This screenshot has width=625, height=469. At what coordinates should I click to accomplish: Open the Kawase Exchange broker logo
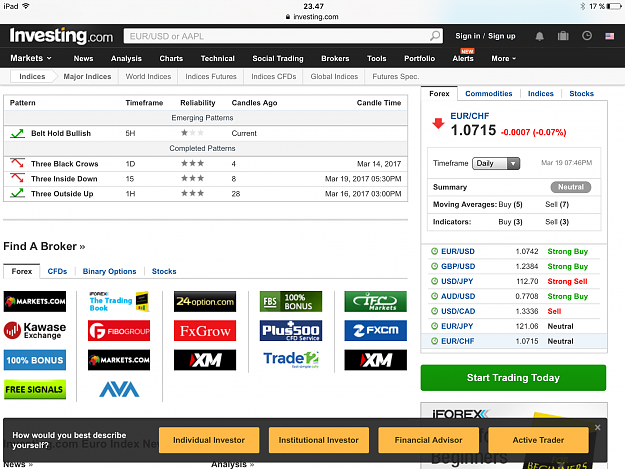pyautogui.click(x=35, y=331)
